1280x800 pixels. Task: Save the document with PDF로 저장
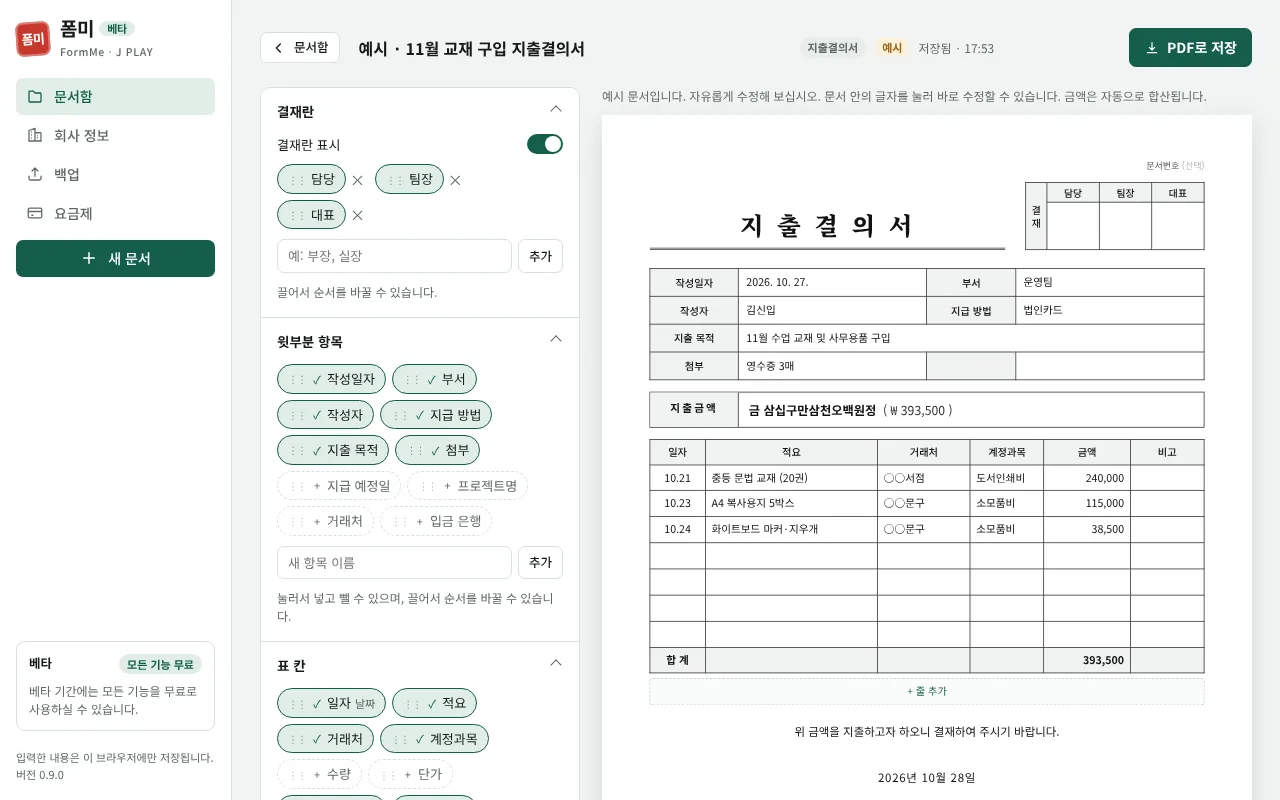1190,48
